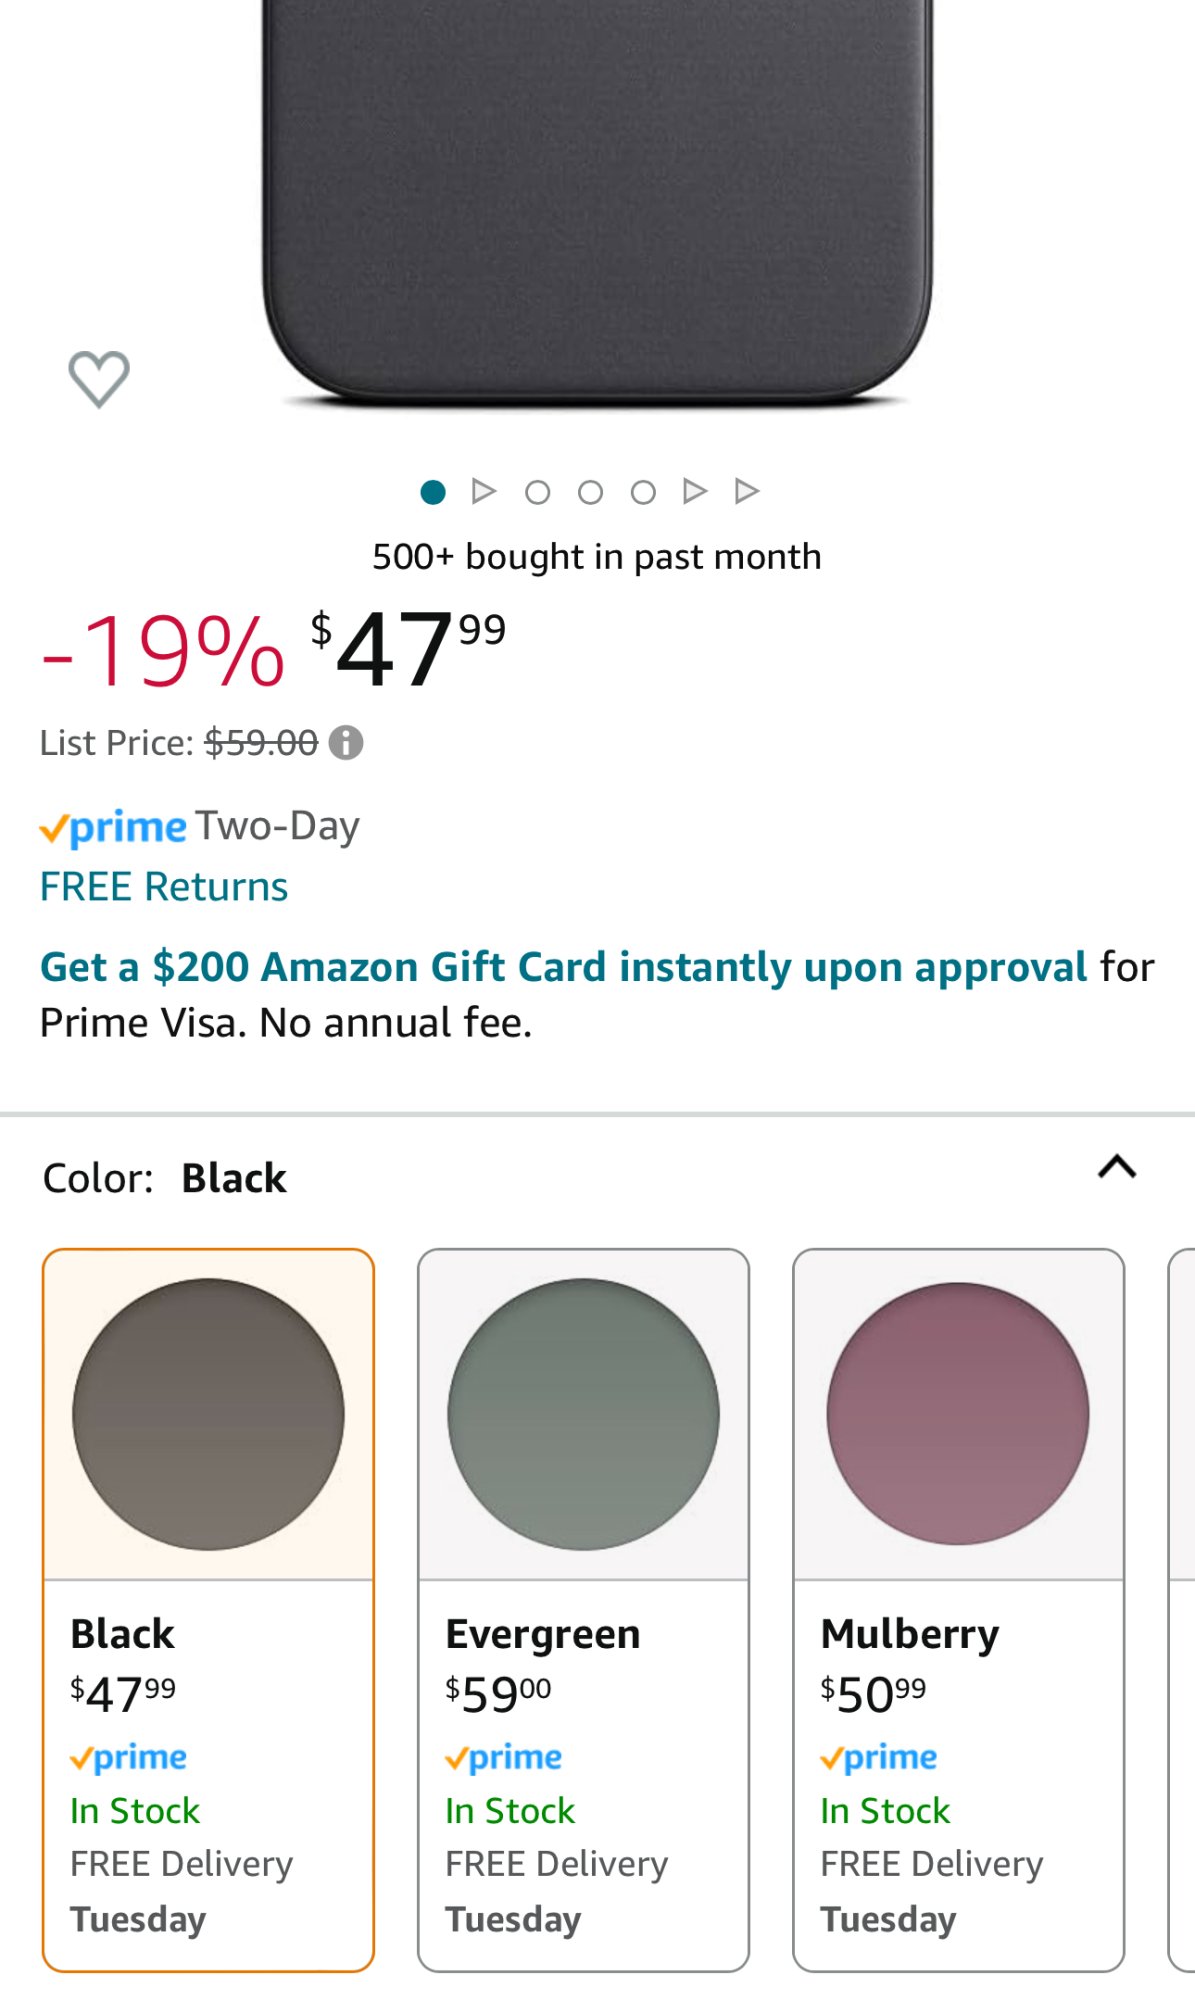Go to the filled first image dot
Viewport: 1195px width, 2000px height.
433,492
